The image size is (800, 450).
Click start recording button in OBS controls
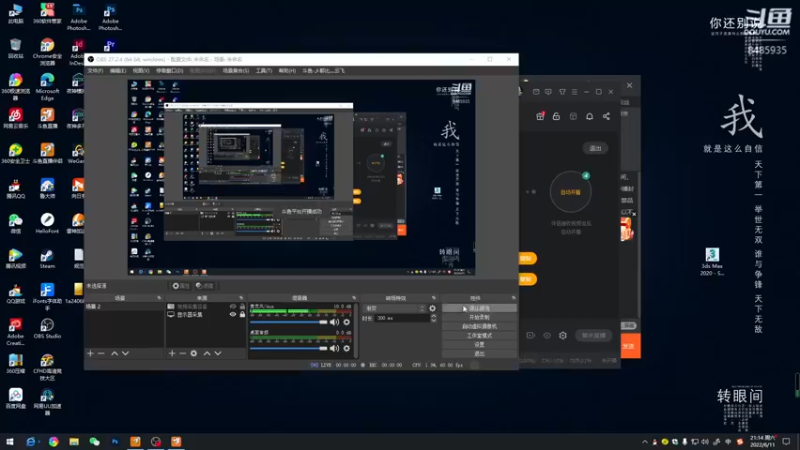479,317
